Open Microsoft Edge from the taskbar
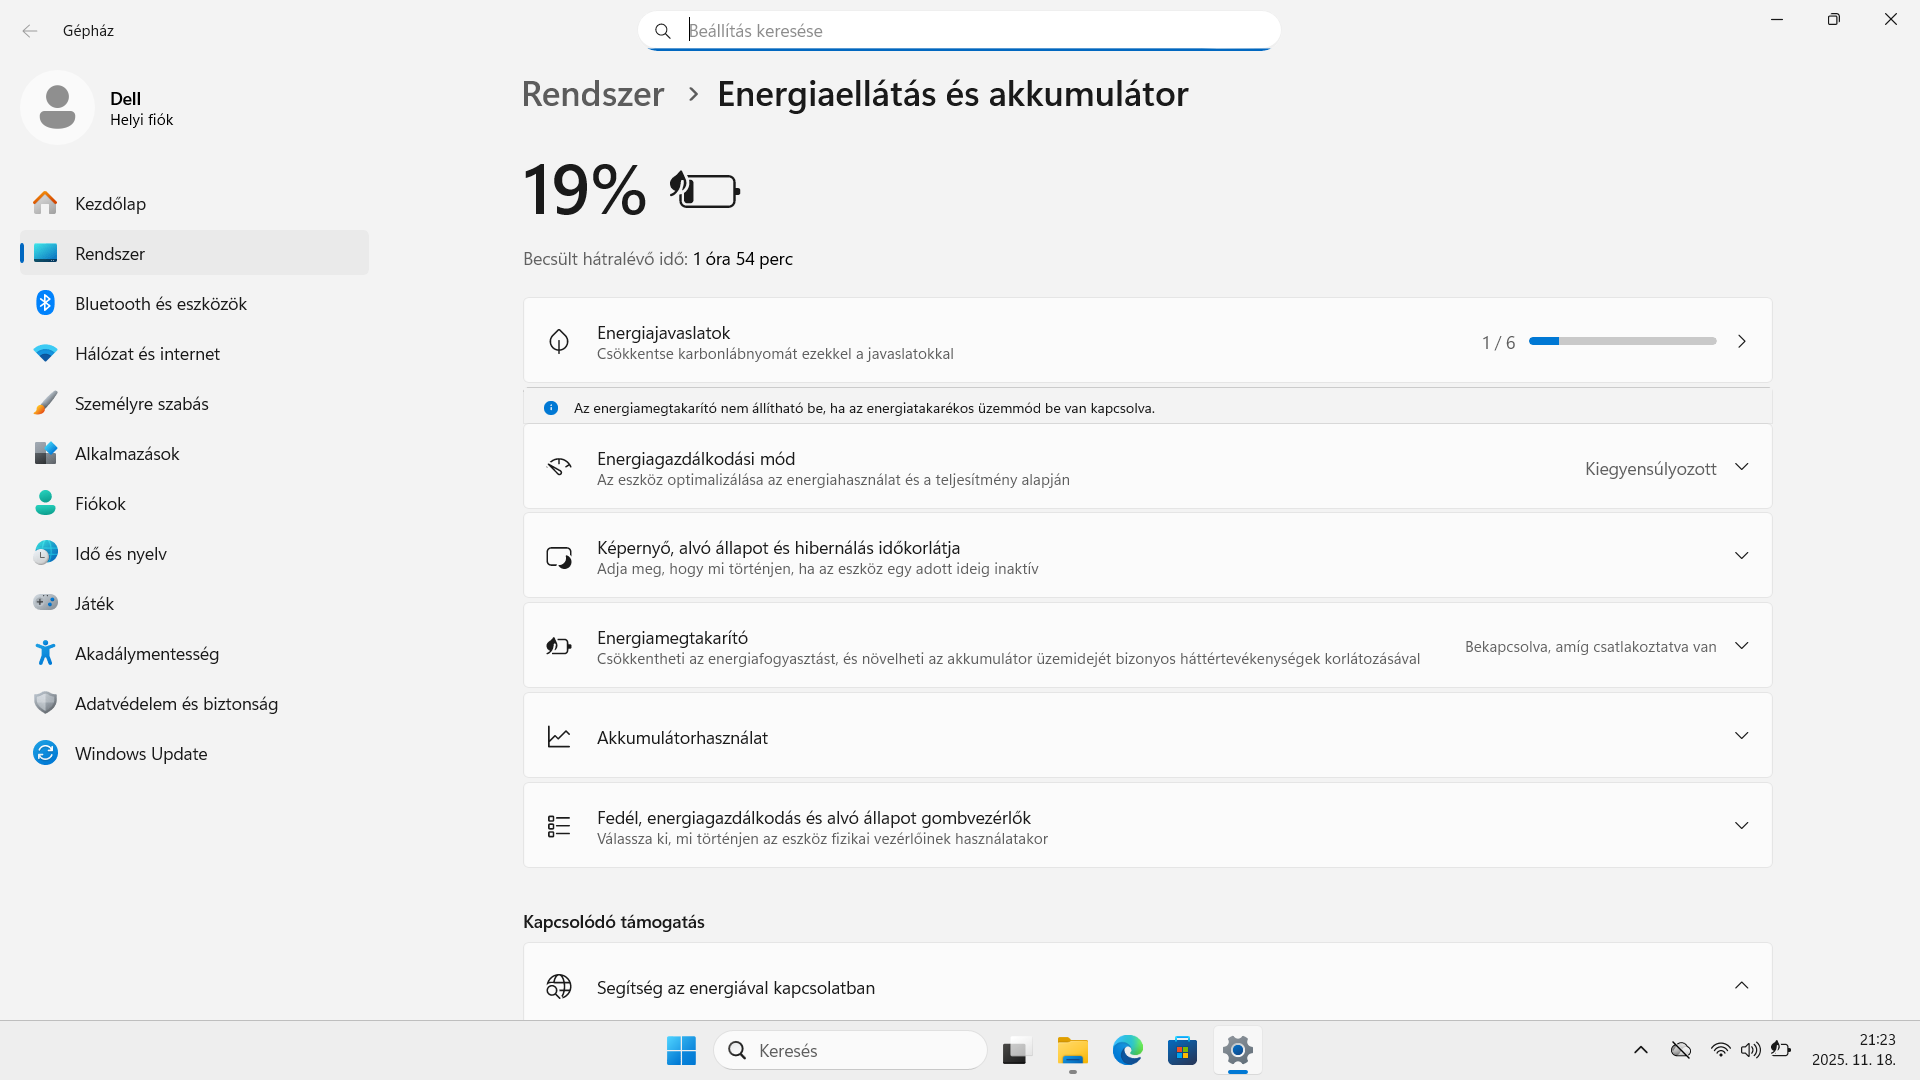The image size is (1920, 1080). [x=1127, y=1050]
